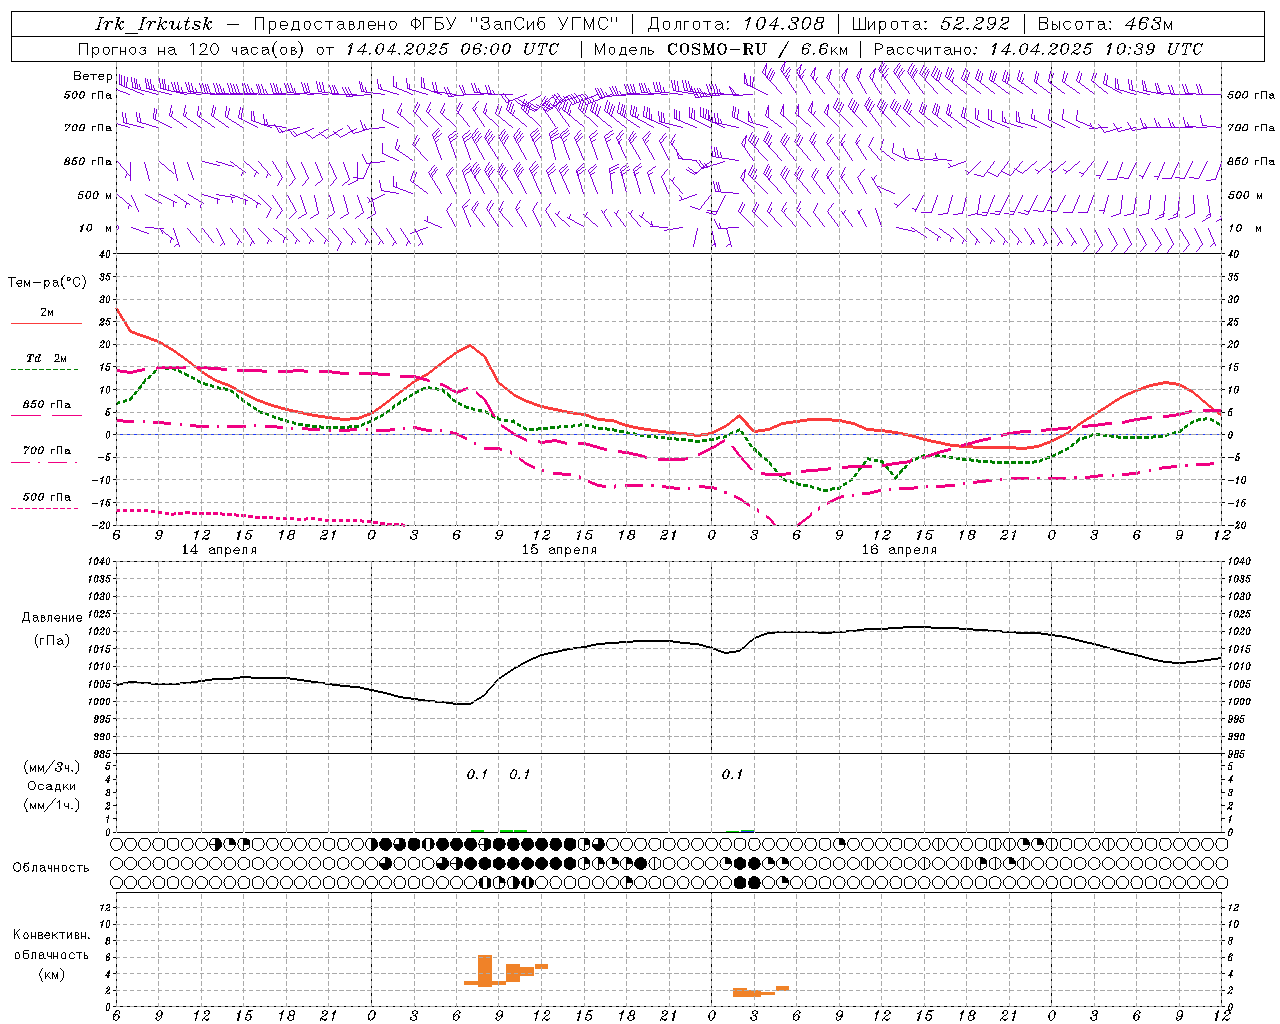The width and height of the screenshot is (1280, 1024).
Task: Click the left 500 м wind level label
Action: coord(95,195)
